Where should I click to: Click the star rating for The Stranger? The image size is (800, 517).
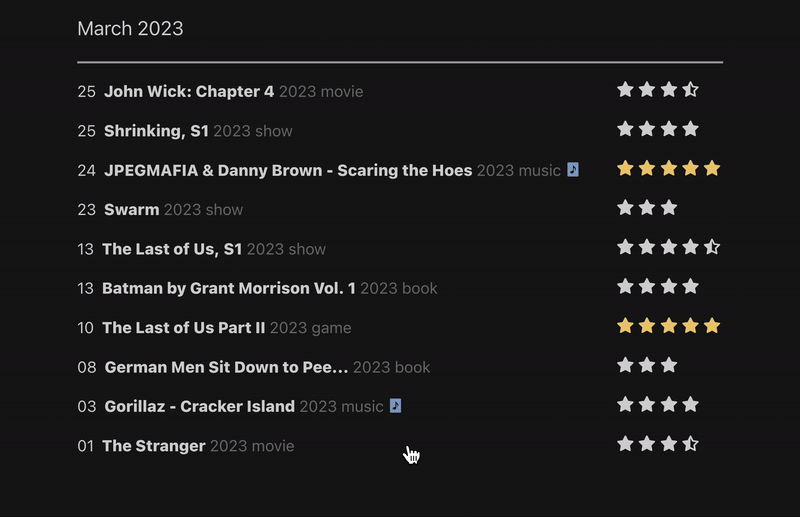point(657,444)
